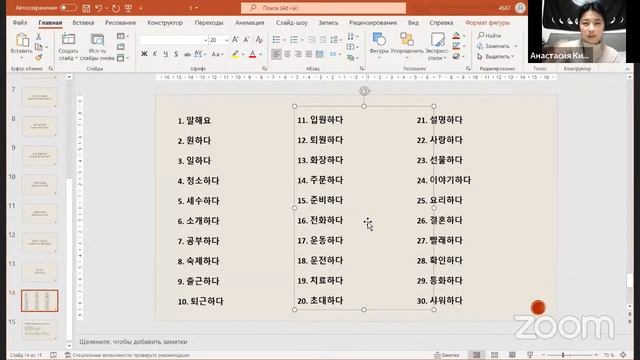Click the Вставить paste icon
Viewport: 640px width, 360px height.
[x=22, y=40]
